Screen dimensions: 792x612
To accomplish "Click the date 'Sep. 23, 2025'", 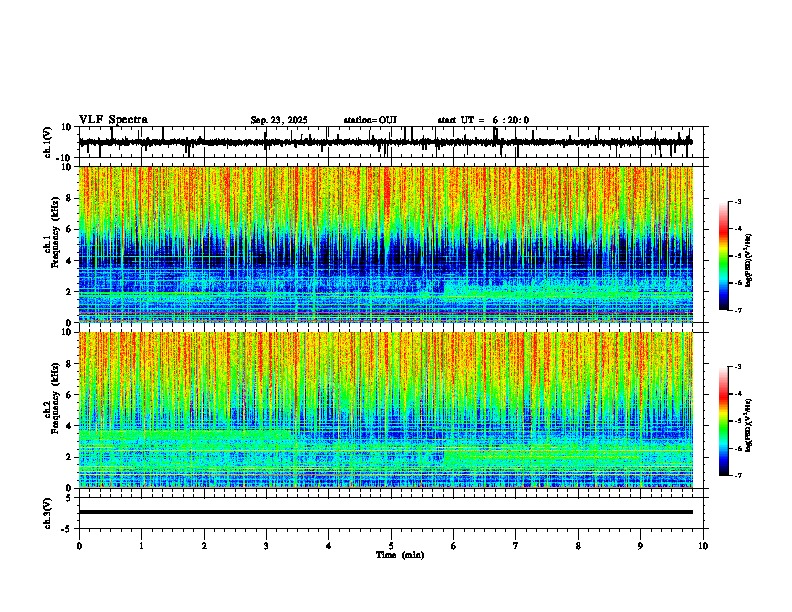I will pyautogui.click(x=279, y=120).
